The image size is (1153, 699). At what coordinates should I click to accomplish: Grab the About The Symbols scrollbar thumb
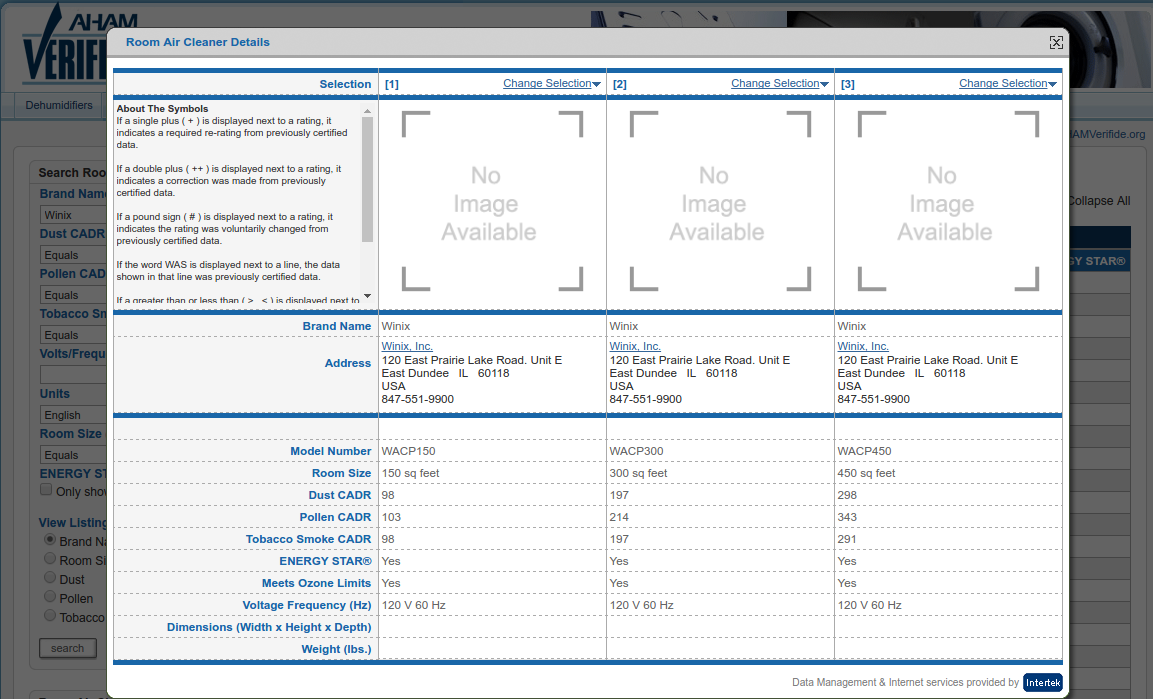(x=367, y=179)
